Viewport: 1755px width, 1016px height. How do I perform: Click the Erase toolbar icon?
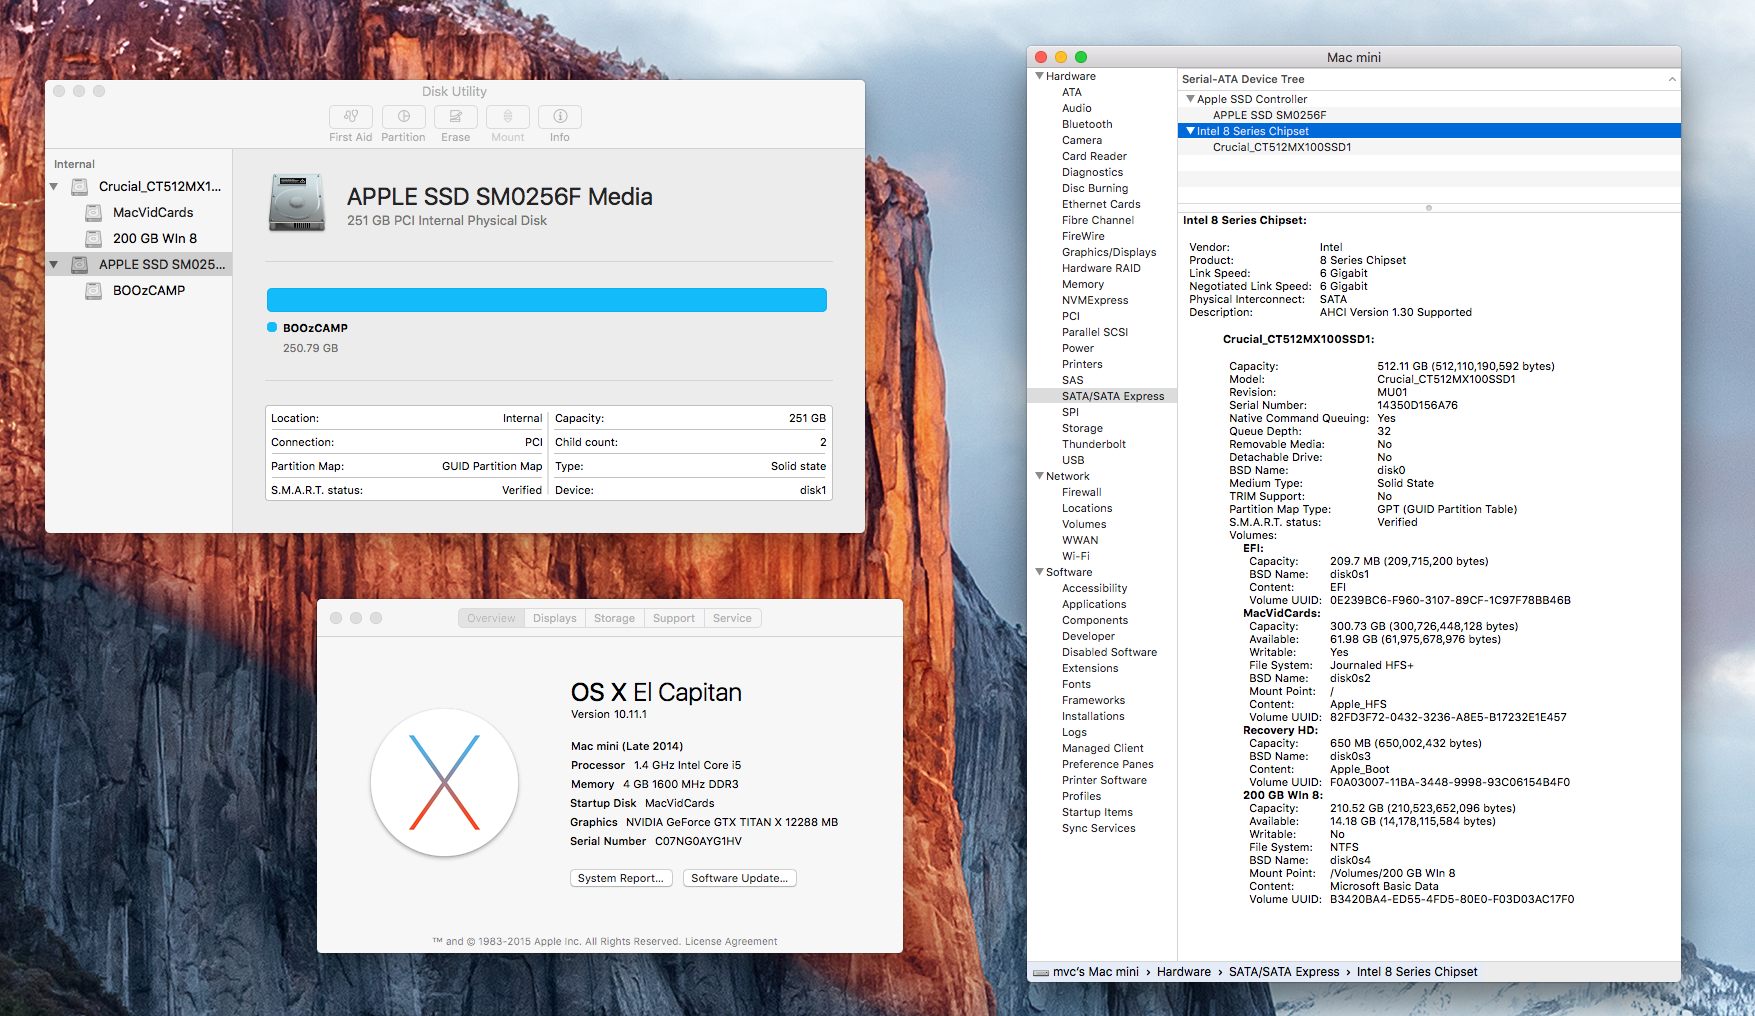pyautogui.click(x=455, y=117)
